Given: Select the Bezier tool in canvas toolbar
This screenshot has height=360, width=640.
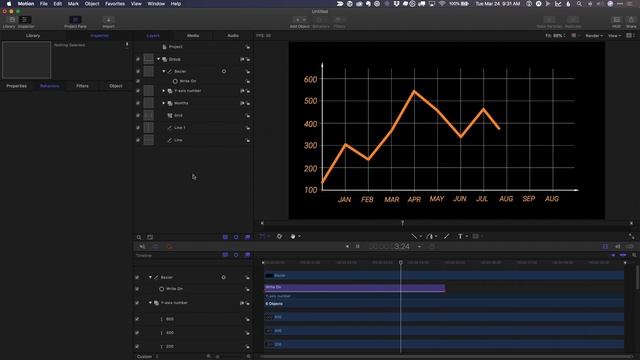Looking at the screenshot, I should [x=429, y=236].
